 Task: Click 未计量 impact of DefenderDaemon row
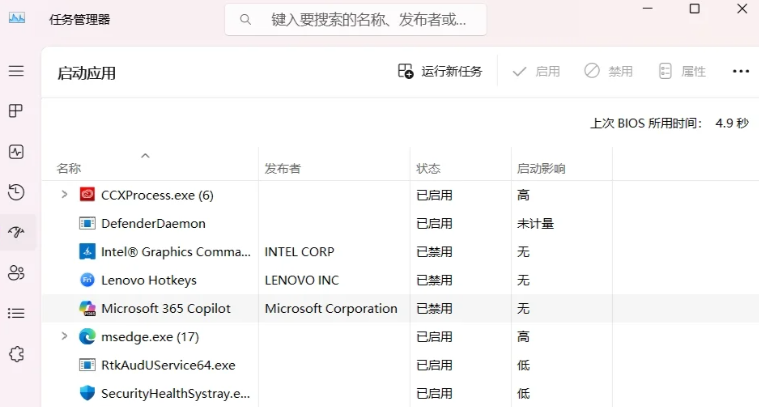click(x=535, y=224)
